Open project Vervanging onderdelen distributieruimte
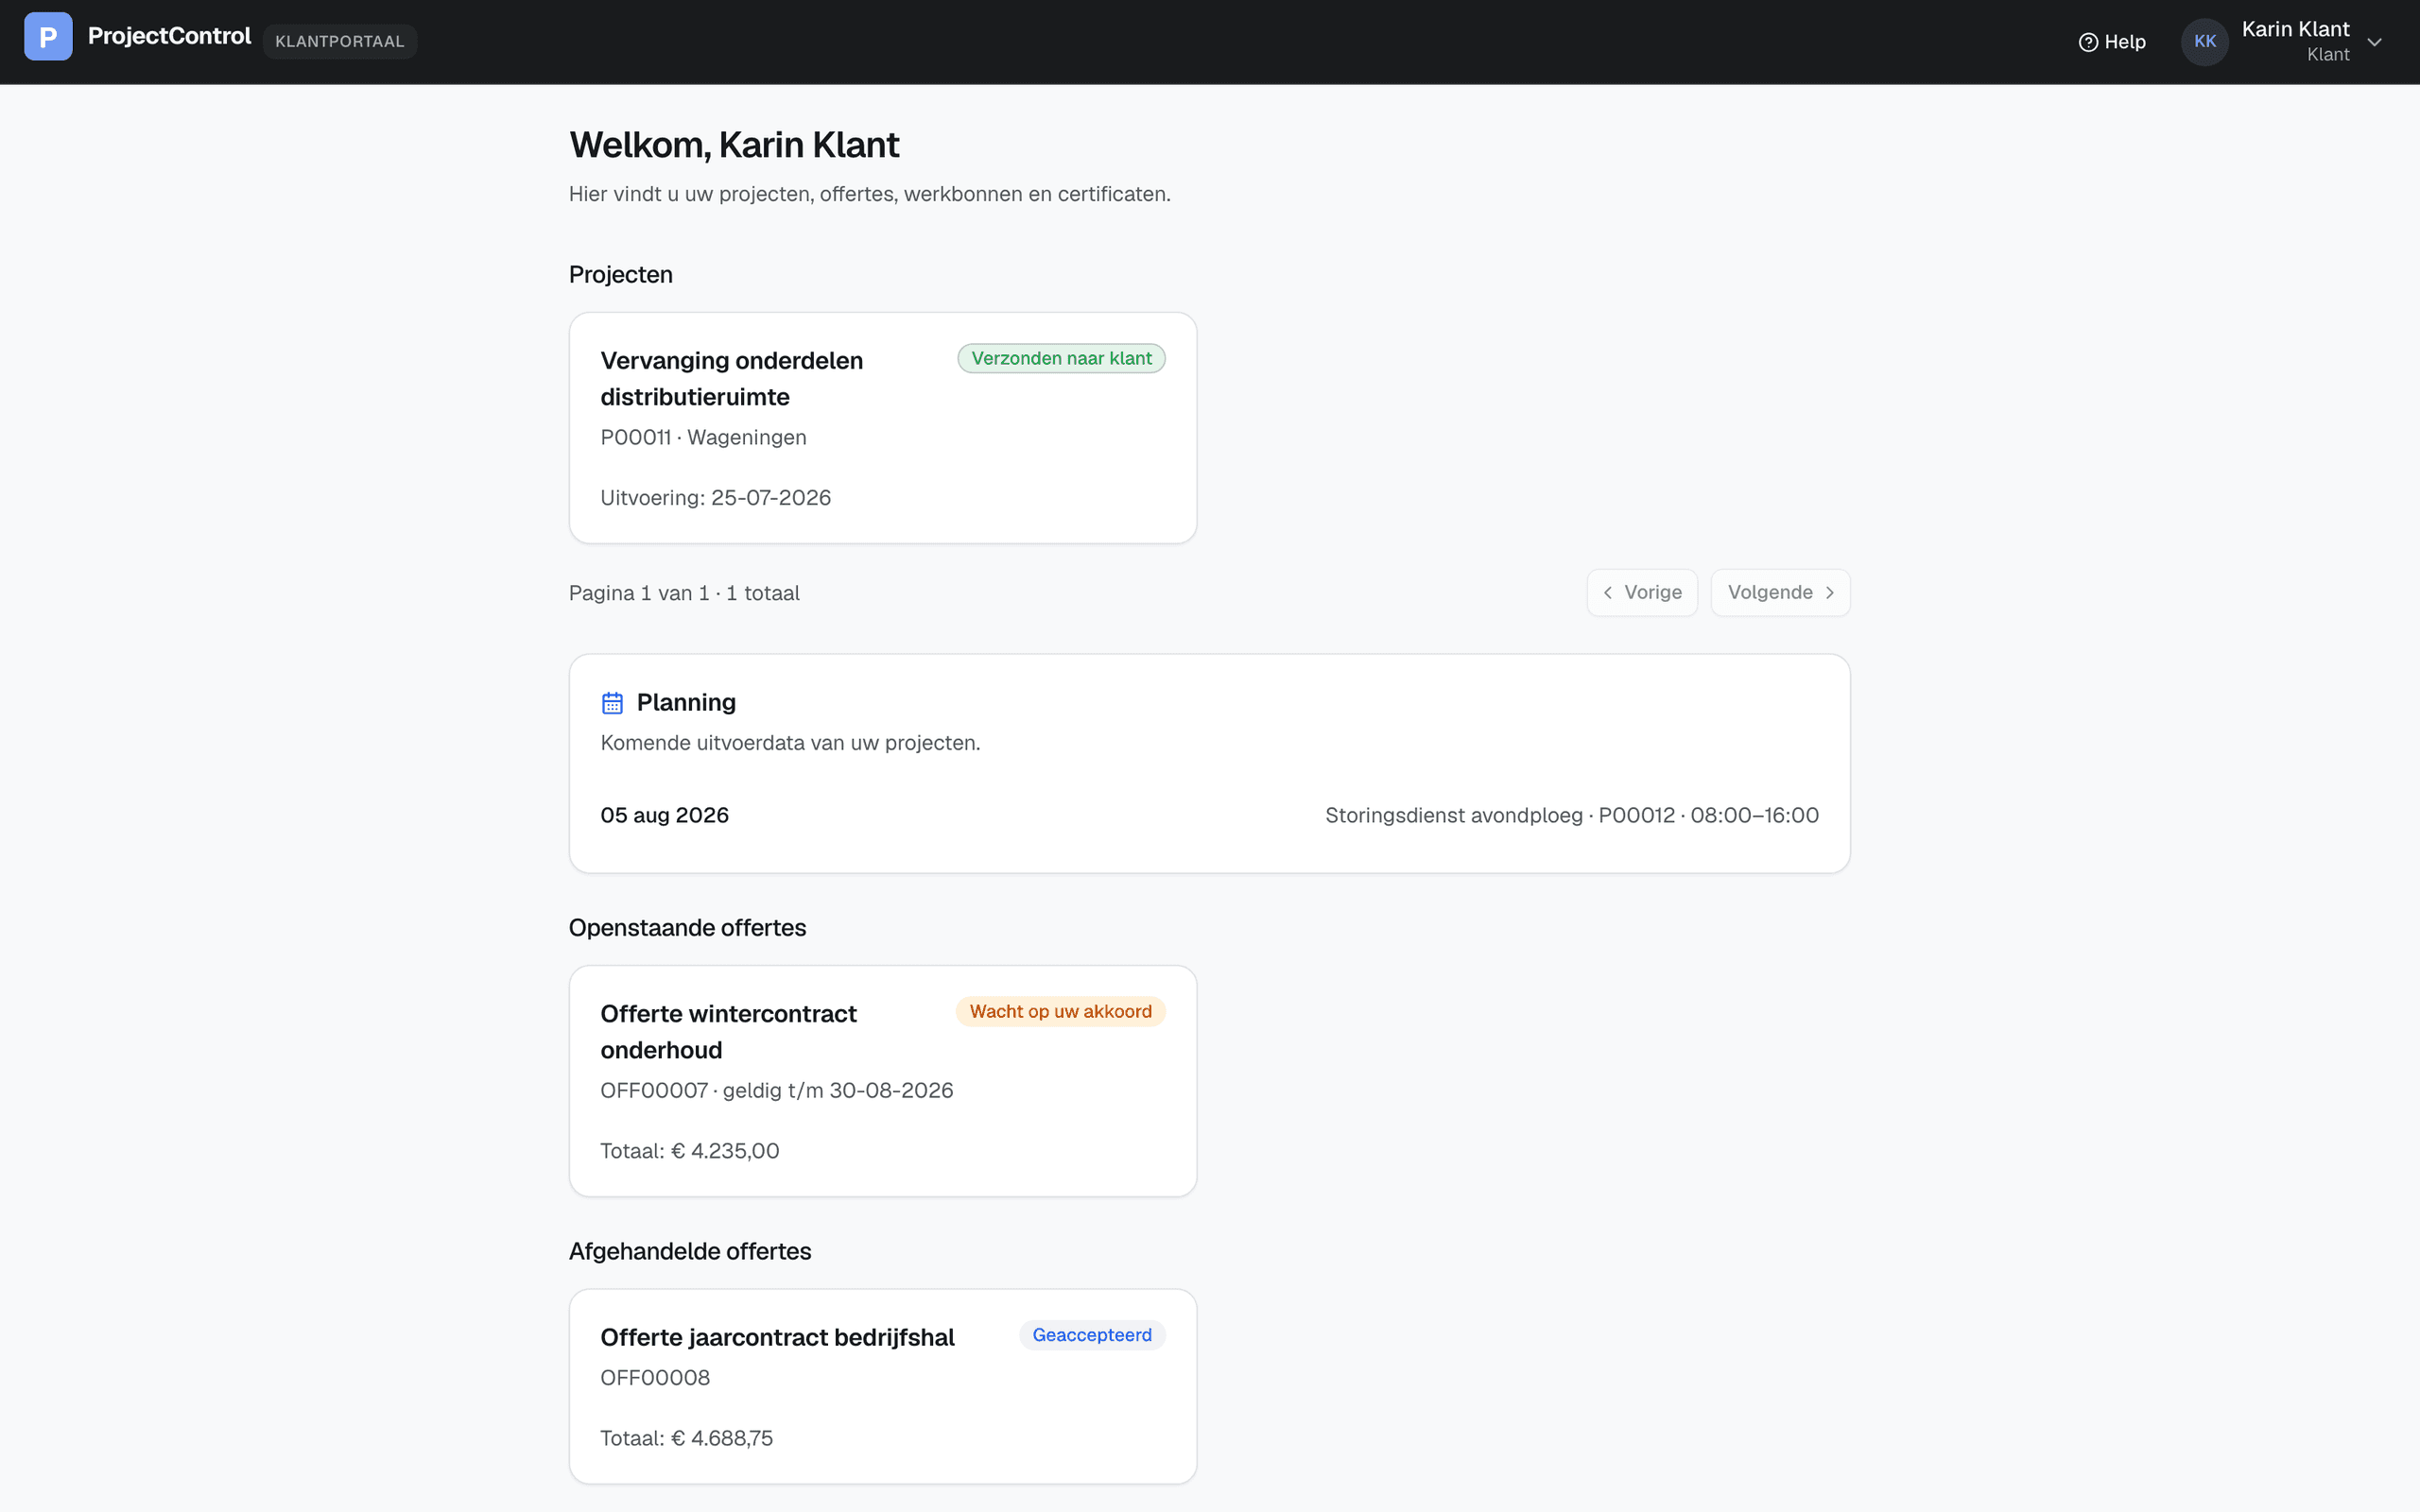Image resolution: width=2420 pixels, height=1512 pixels. click(x=883, y=428)
